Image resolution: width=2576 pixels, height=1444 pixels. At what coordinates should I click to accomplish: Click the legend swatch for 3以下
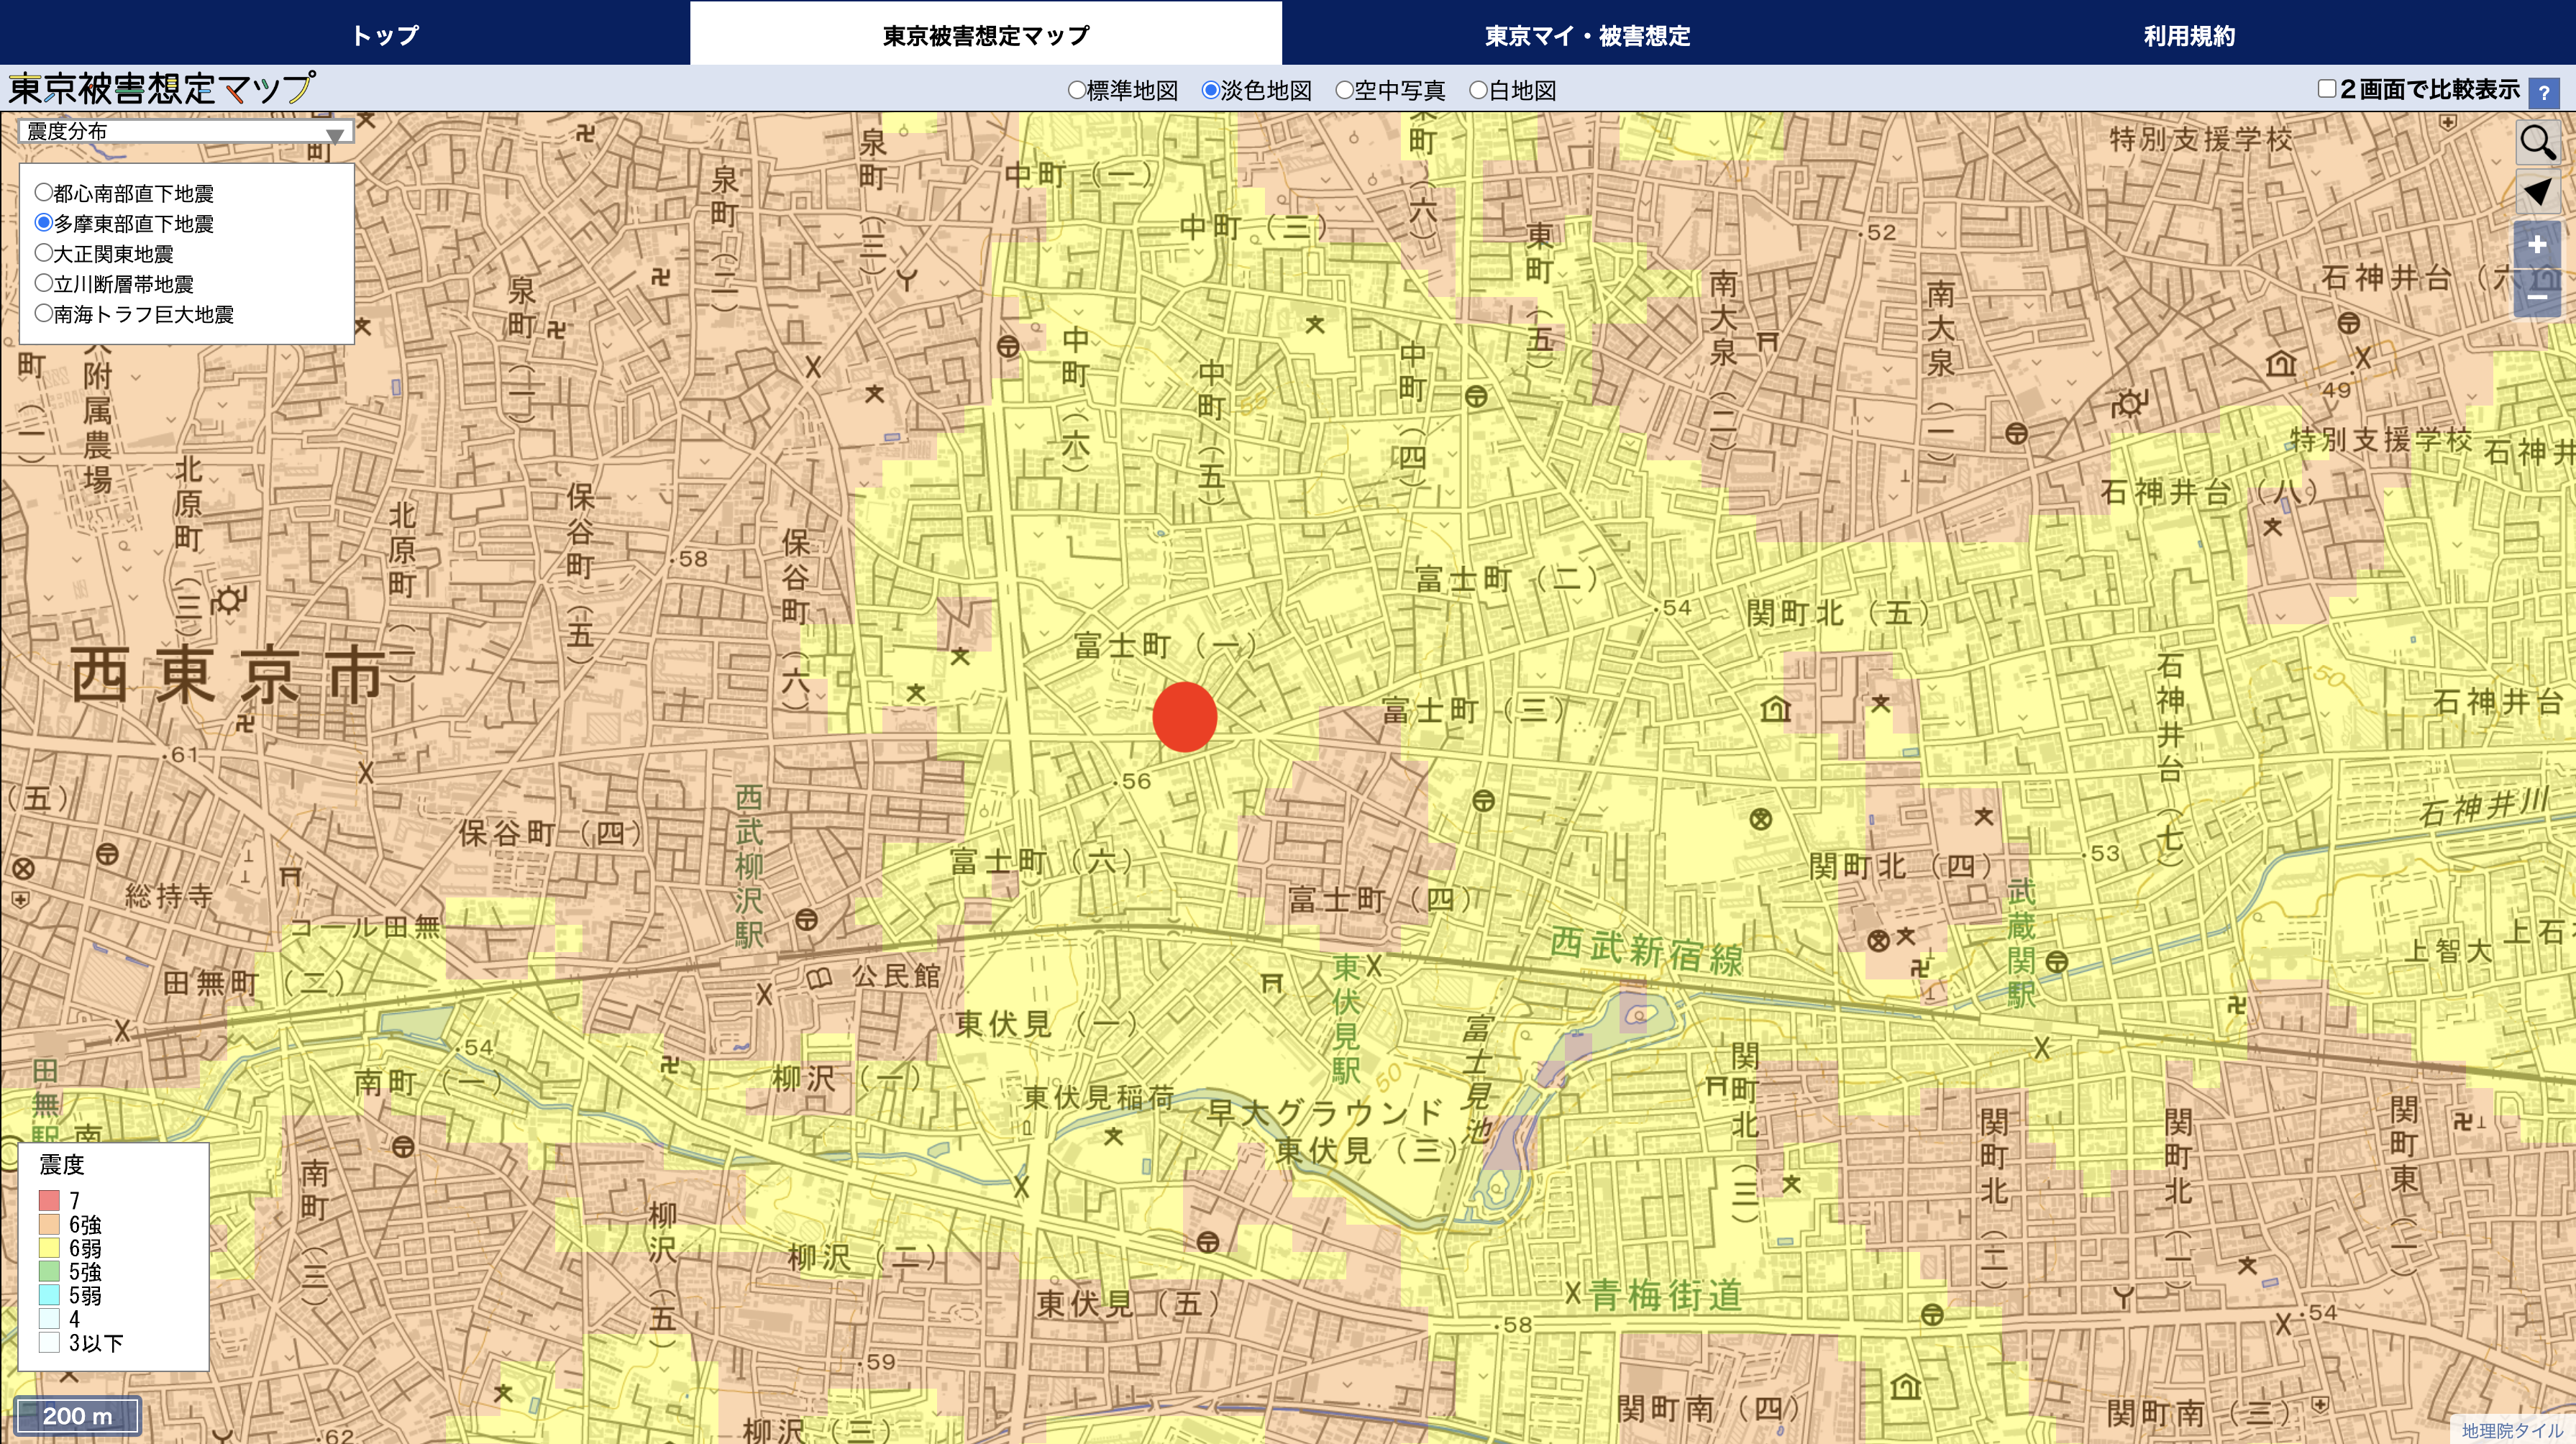click(49, 1342)
